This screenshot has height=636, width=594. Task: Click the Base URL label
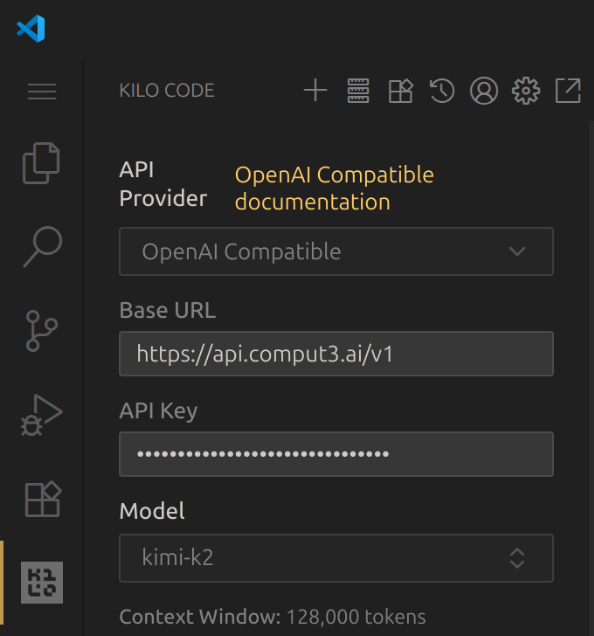(x=168, y=310)
